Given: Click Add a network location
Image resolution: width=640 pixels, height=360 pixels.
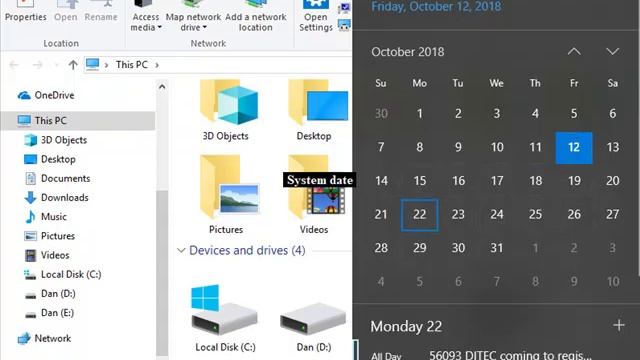Looking at the screenshot, I should pyautogui.click(x=256, y=16).
